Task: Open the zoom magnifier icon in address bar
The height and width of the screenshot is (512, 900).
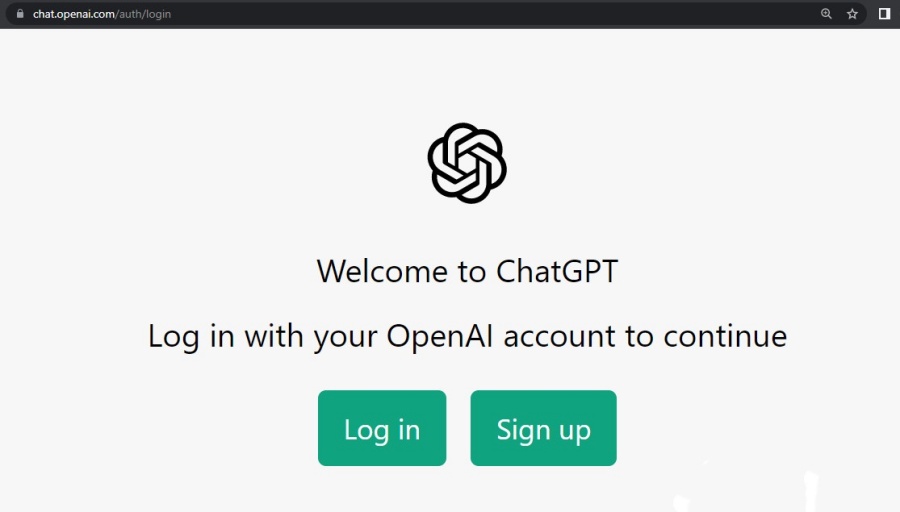Action: pos(826,14)
